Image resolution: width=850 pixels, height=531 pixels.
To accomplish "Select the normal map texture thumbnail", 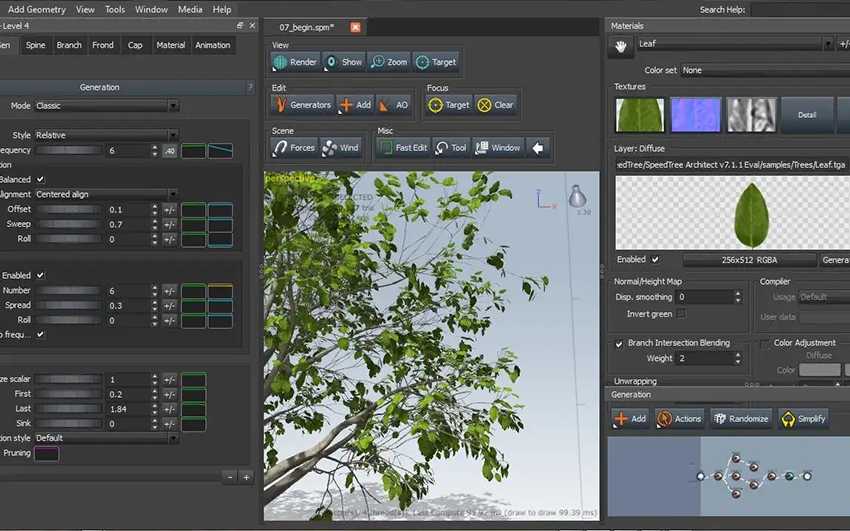I will pyautogui.click(x=696, y=115).
